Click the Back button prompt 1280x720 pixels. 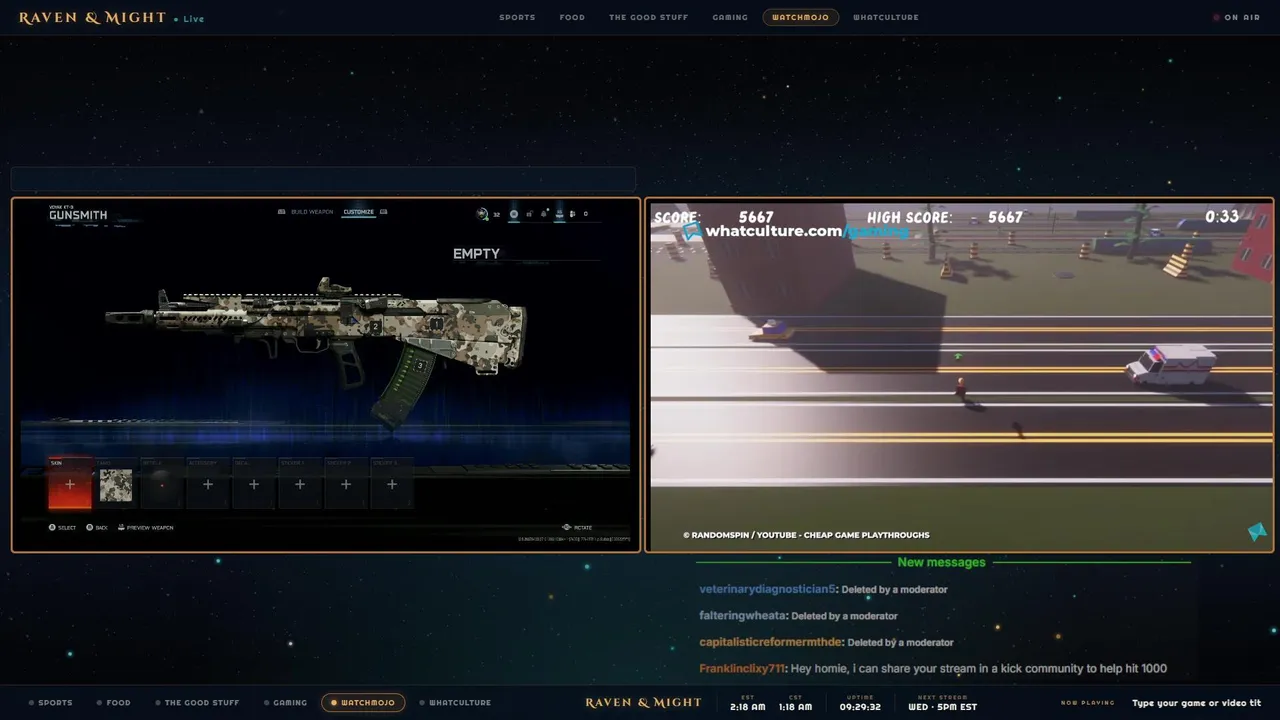(97, 527)
